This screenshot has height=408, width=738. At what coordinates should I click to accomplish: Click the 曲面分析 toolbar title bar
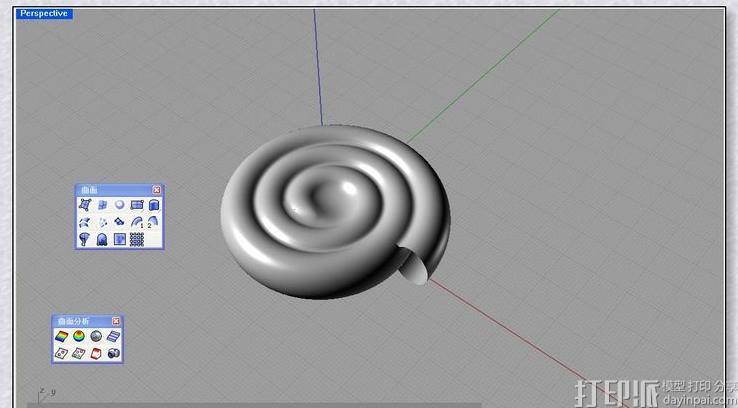[87, 321]
